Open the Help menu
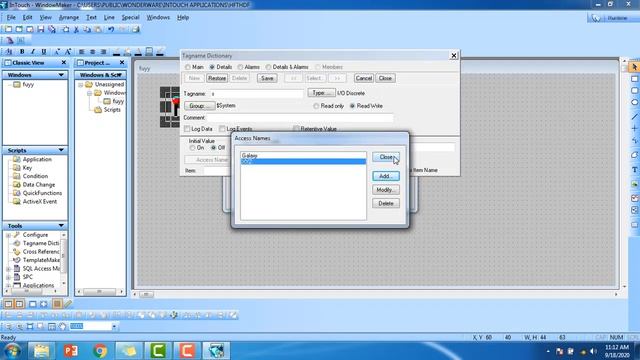This screenshot has width=640, height=360. [183, 18]
